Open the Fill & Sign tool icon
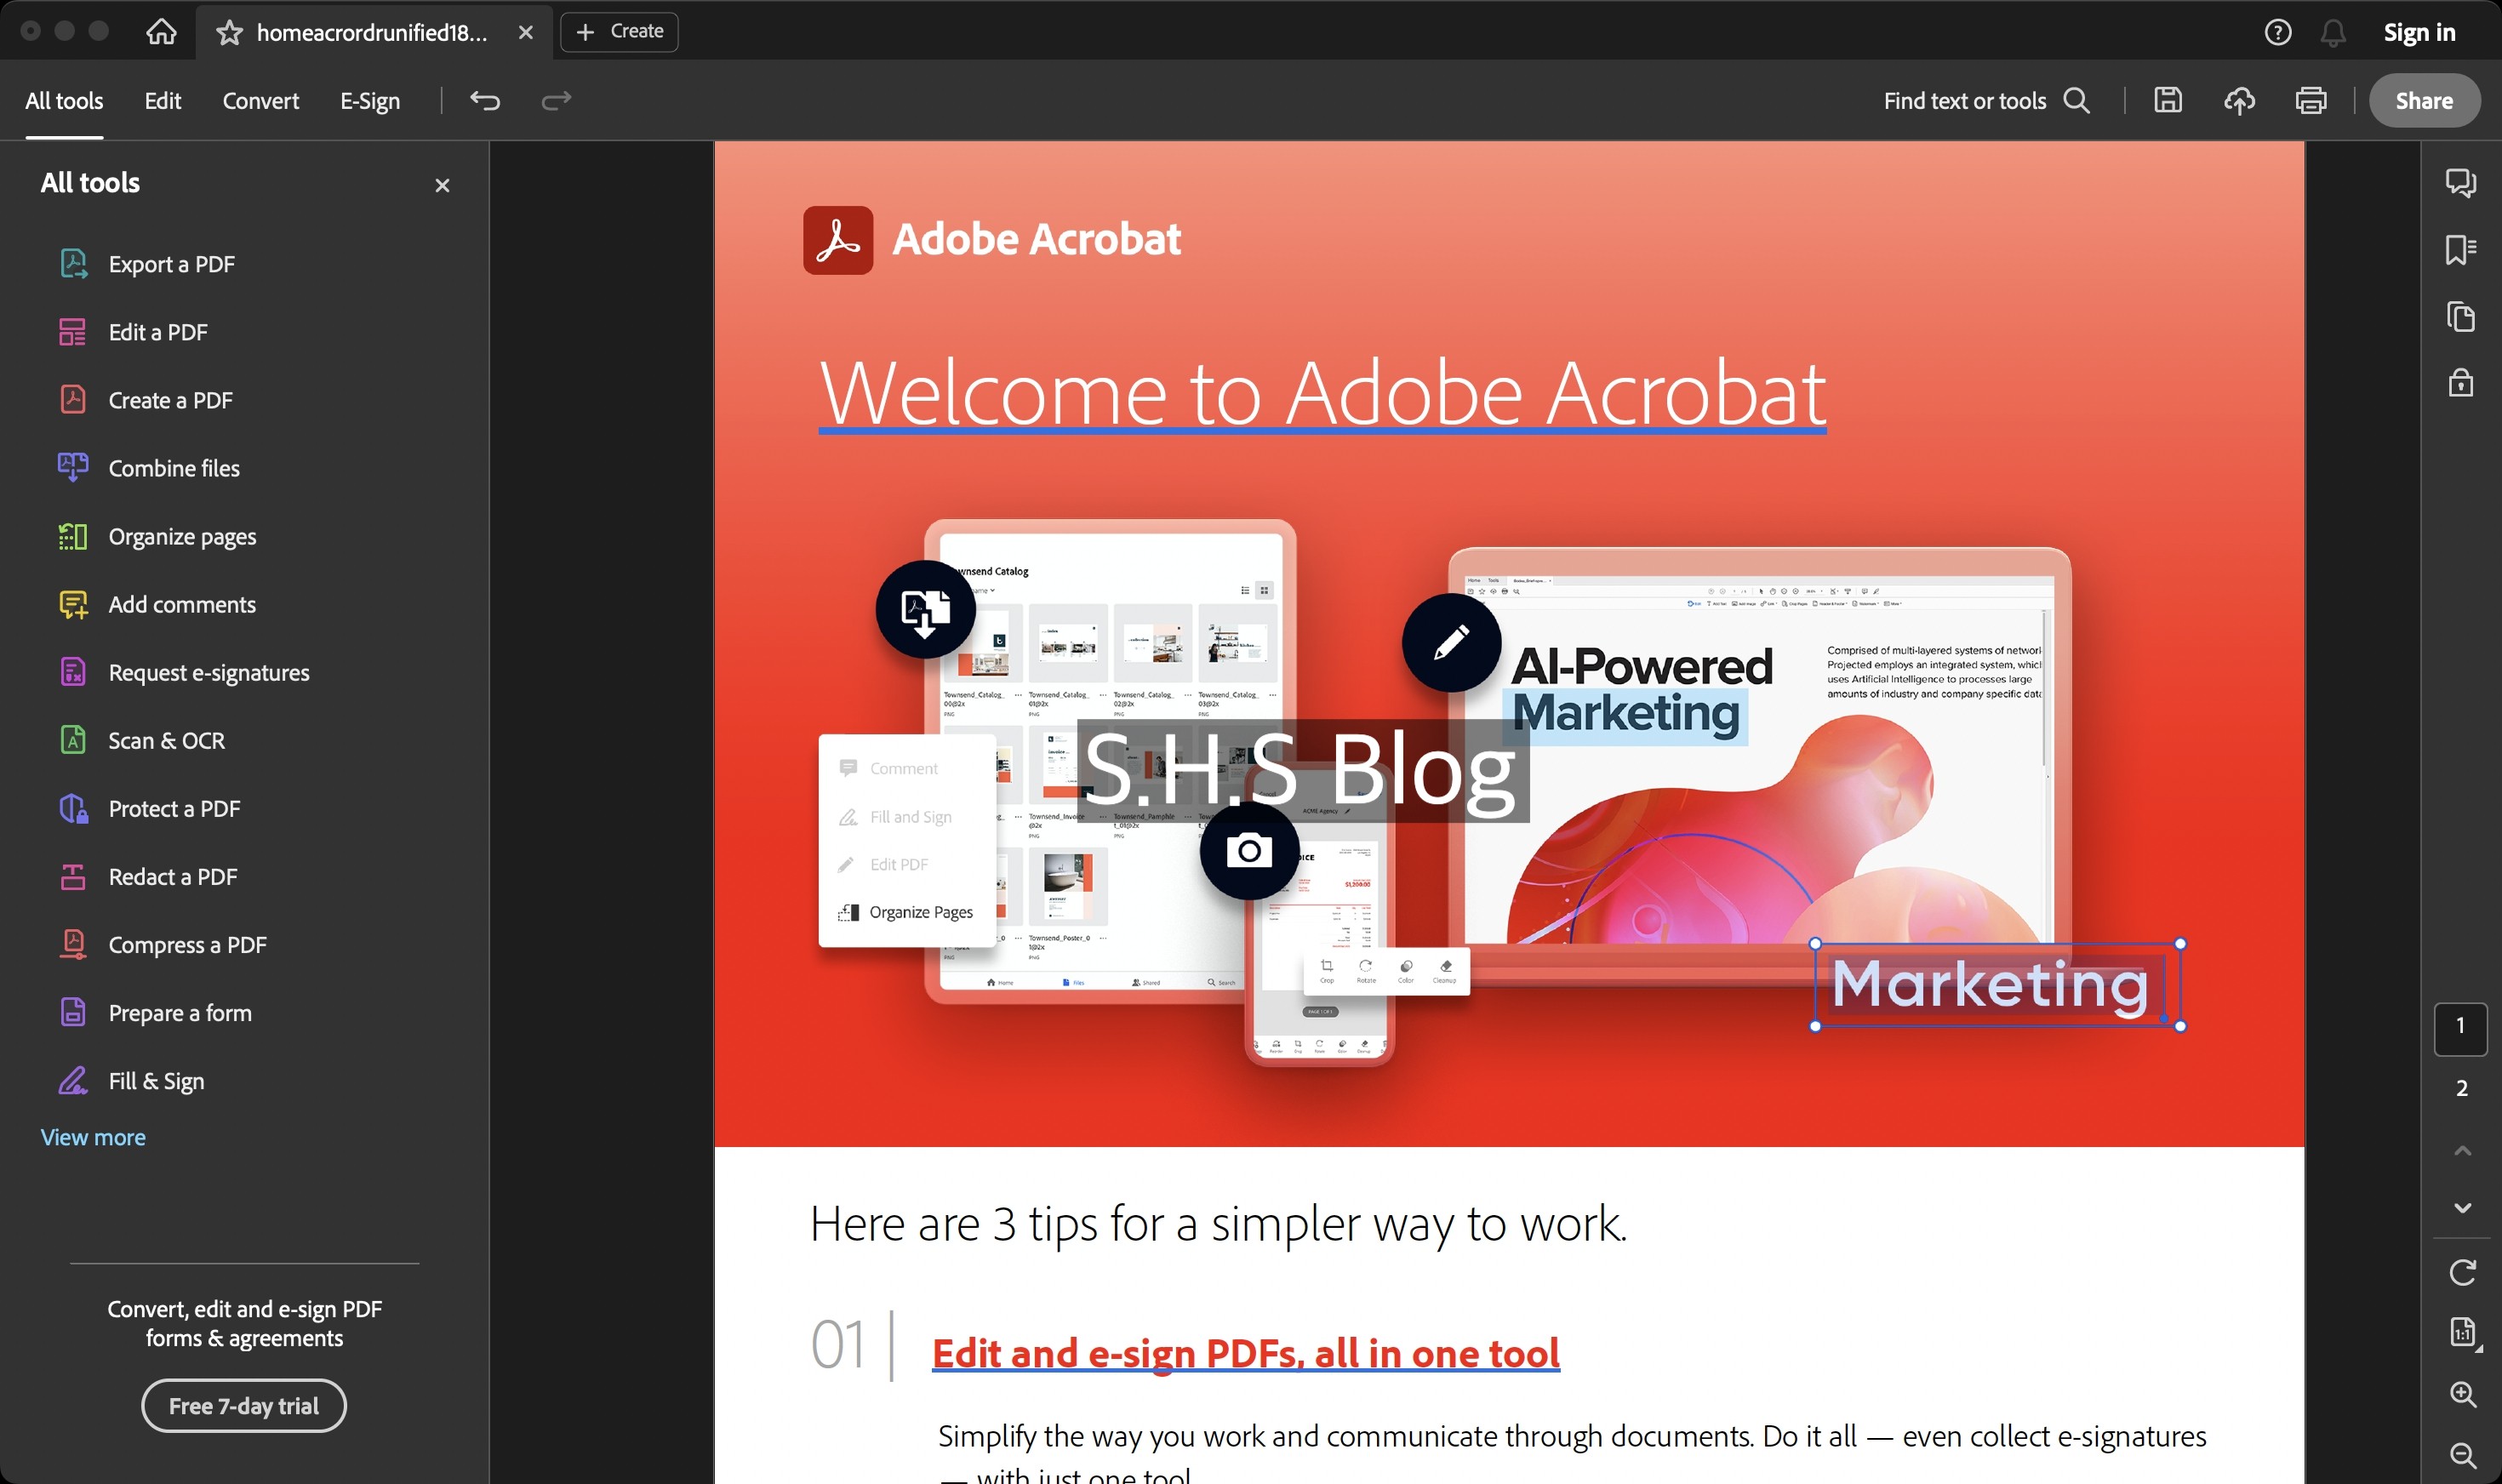This screenshot has height=1484, width=2502. [x=73, y=1080]
